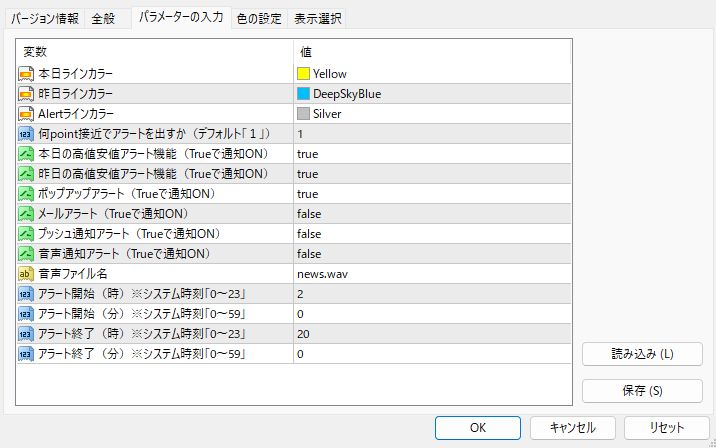This screenshot has width=716, height=448.
Task: Select the news.wav value field
Action: tap(430, 274)
